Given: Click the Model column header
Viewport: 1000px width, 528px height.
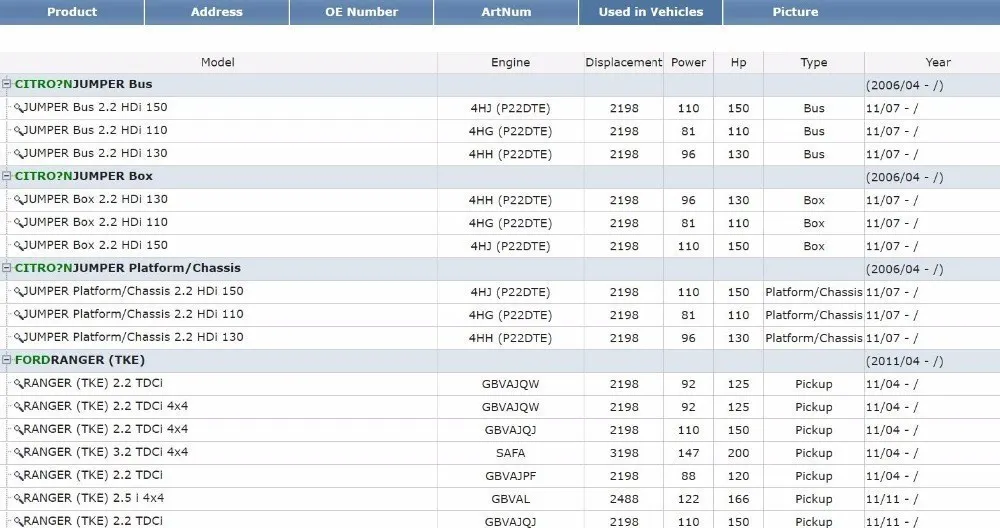Looking at the screenshot, I should pos(218,62).
